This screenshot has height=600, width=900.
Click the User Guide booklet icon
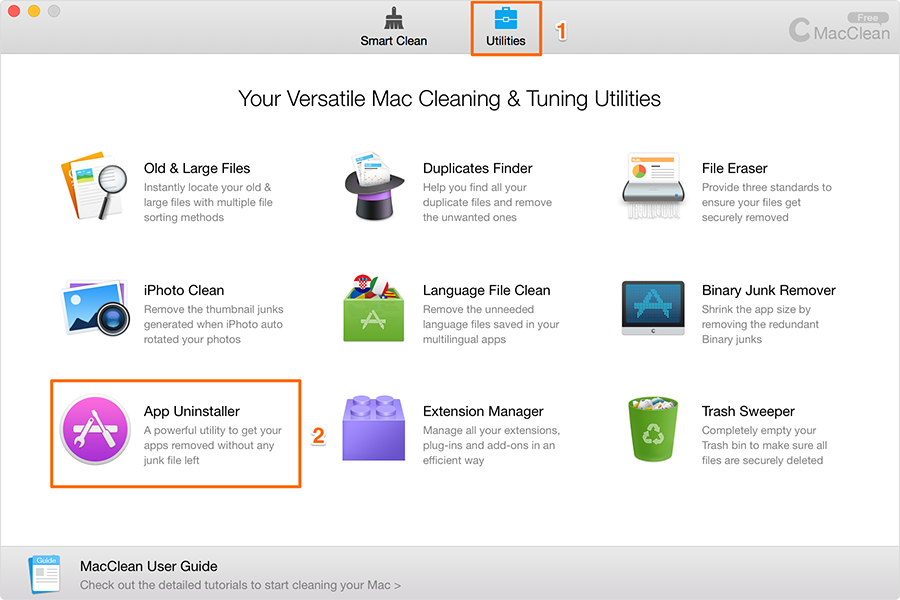coord(45,574)
